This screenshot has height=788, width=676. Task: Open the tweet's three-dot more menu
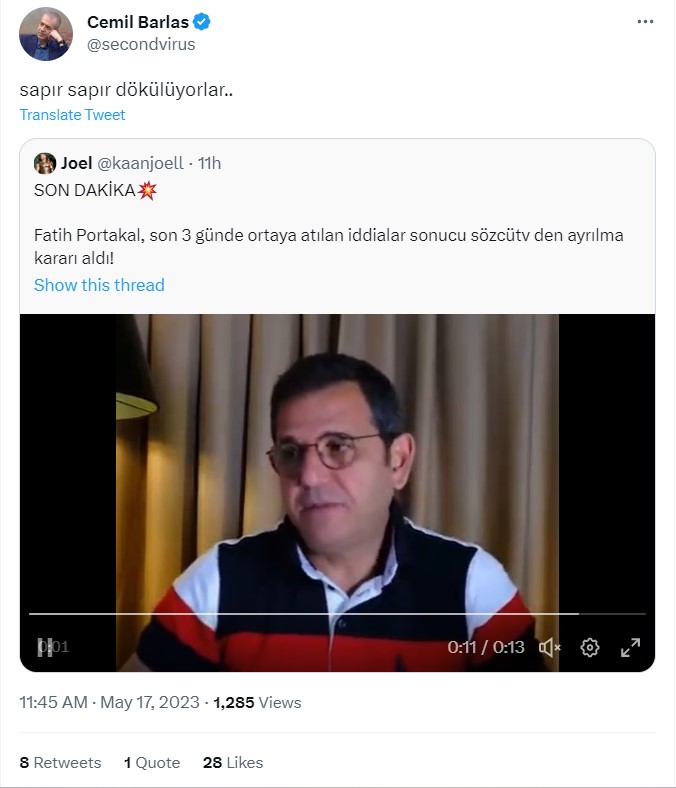pos(647,22)
